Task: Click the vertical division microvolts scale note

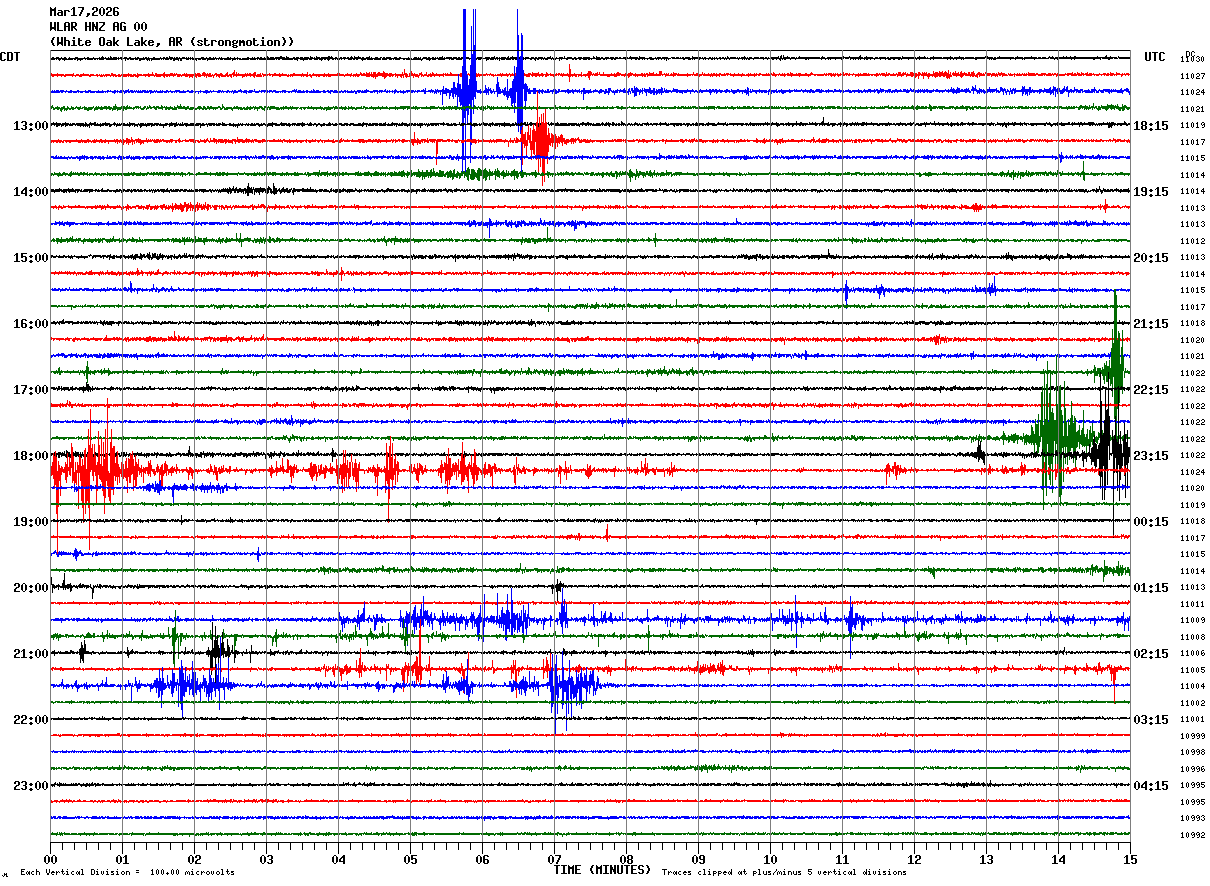Action: click(127, 872)
